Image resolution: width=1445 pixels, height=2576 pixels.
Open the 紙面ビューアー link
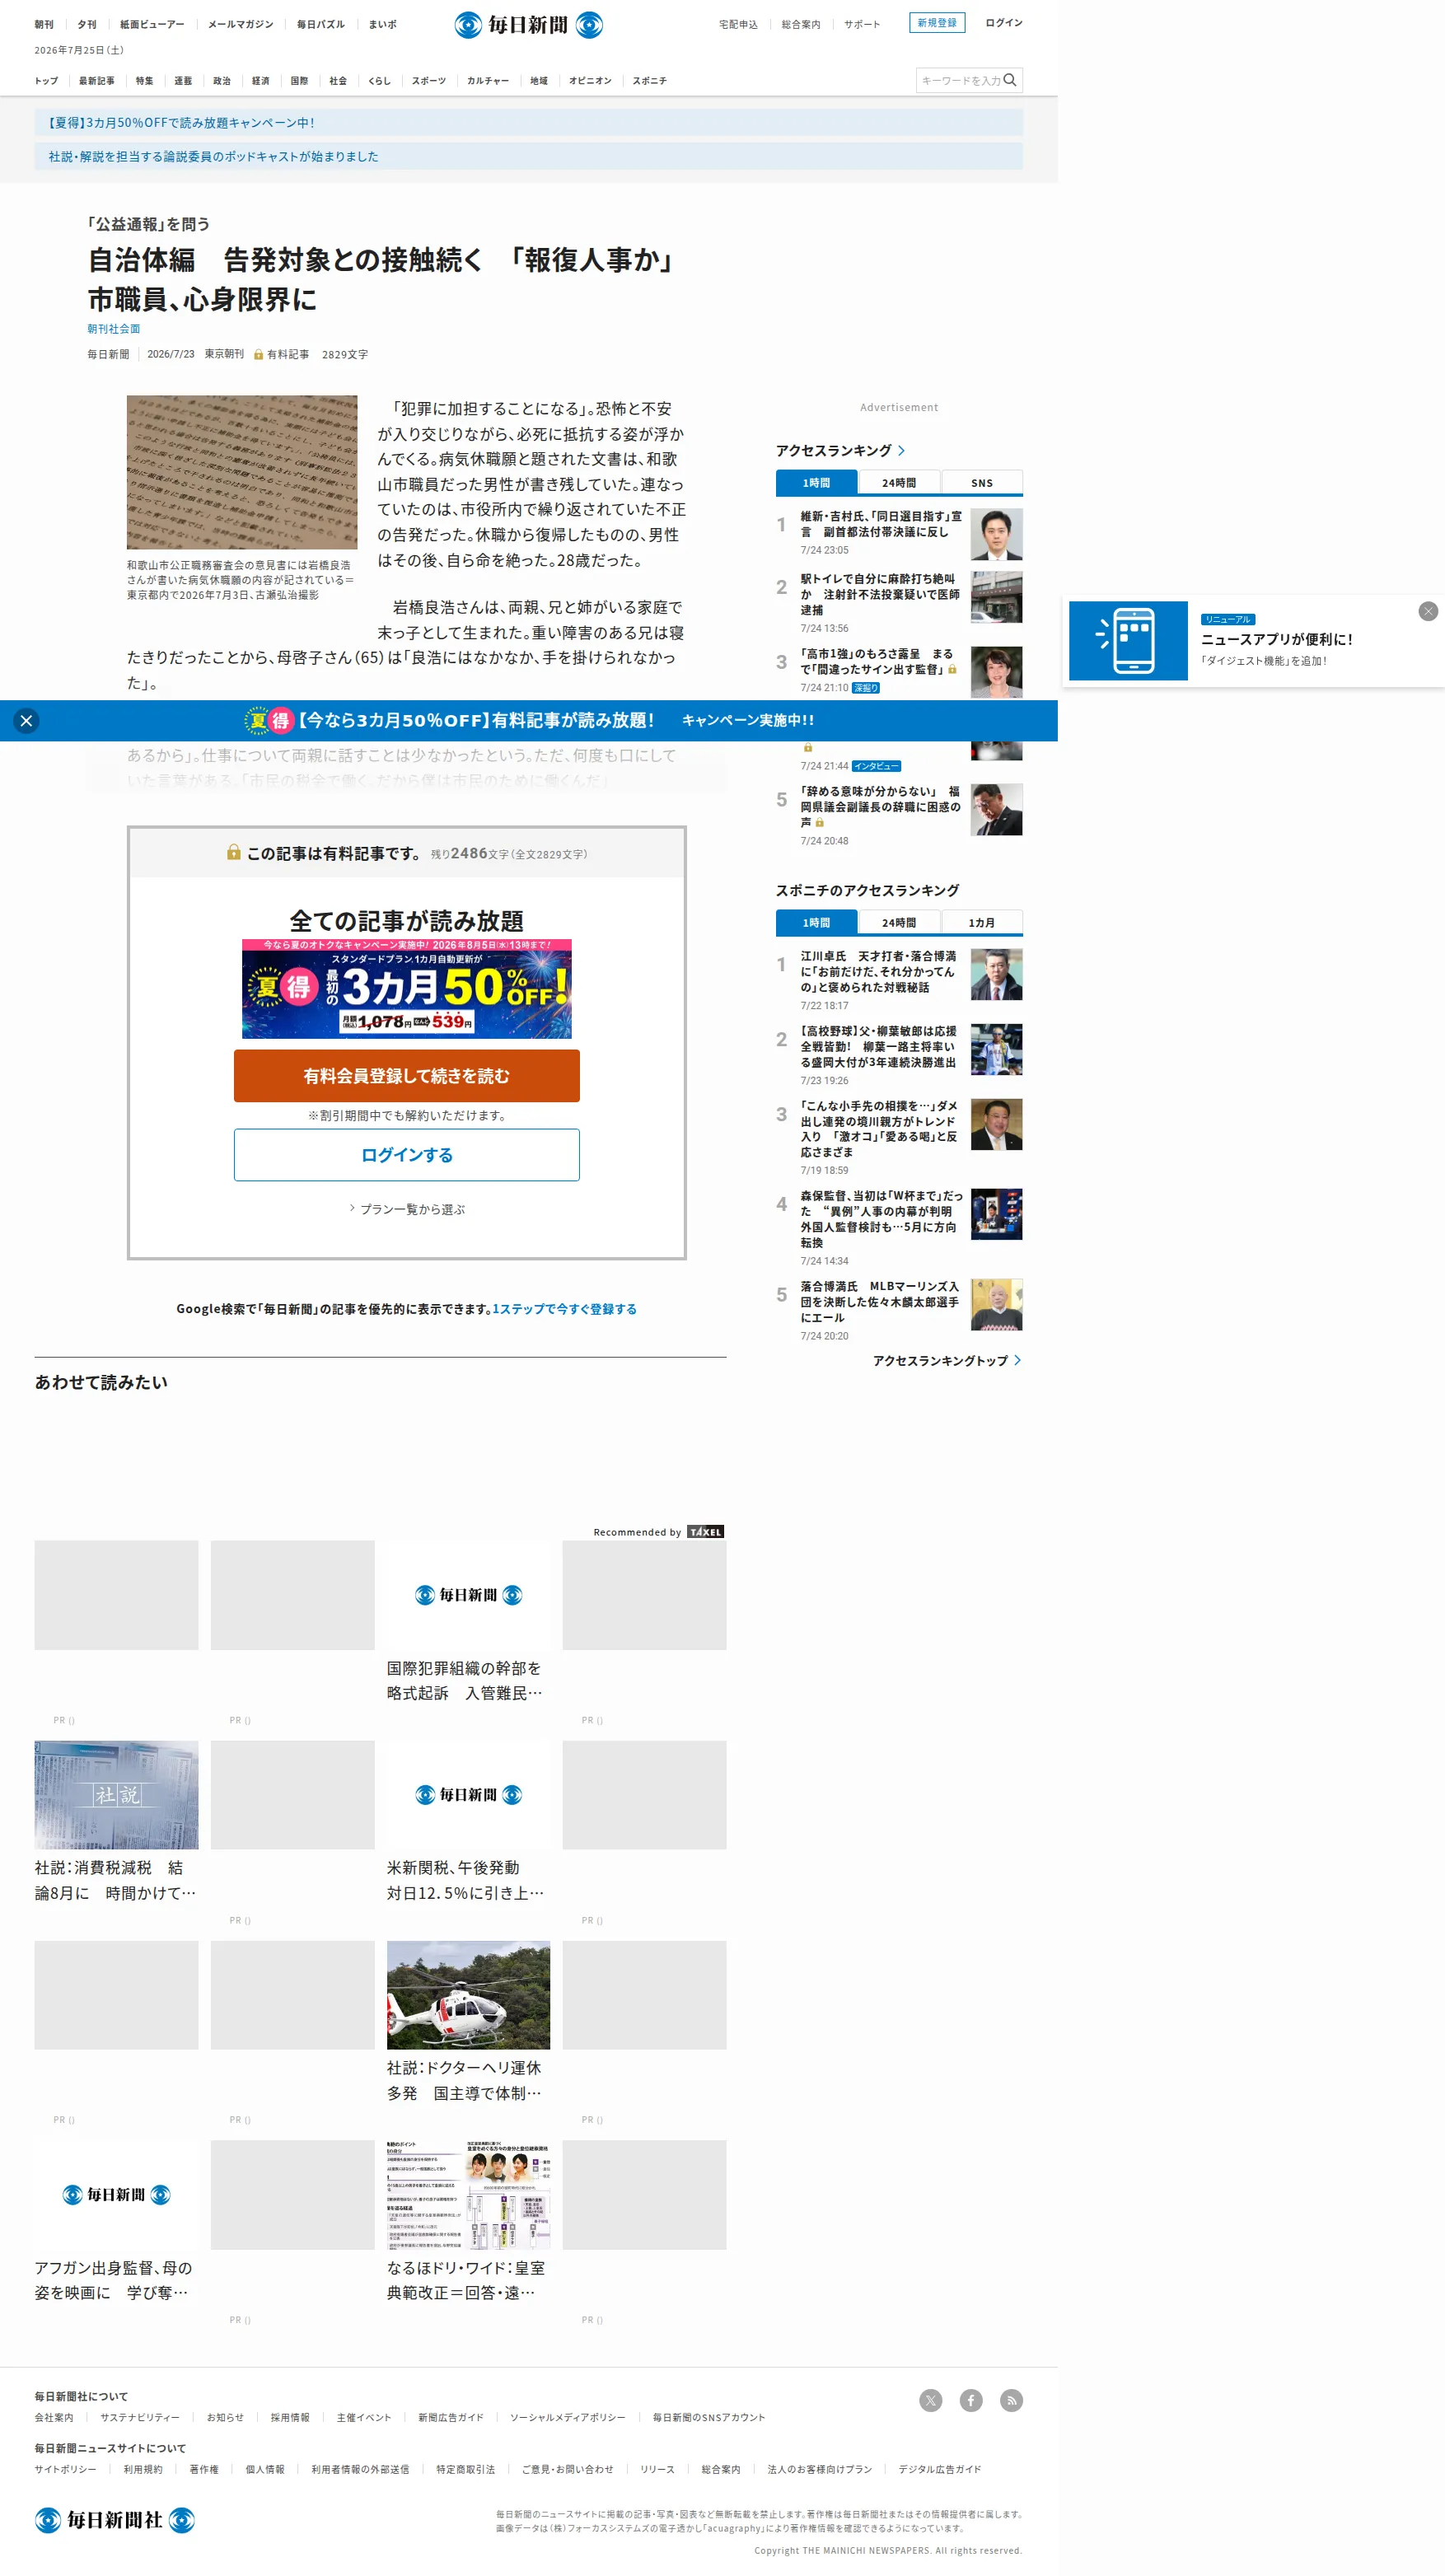[152, 24]
